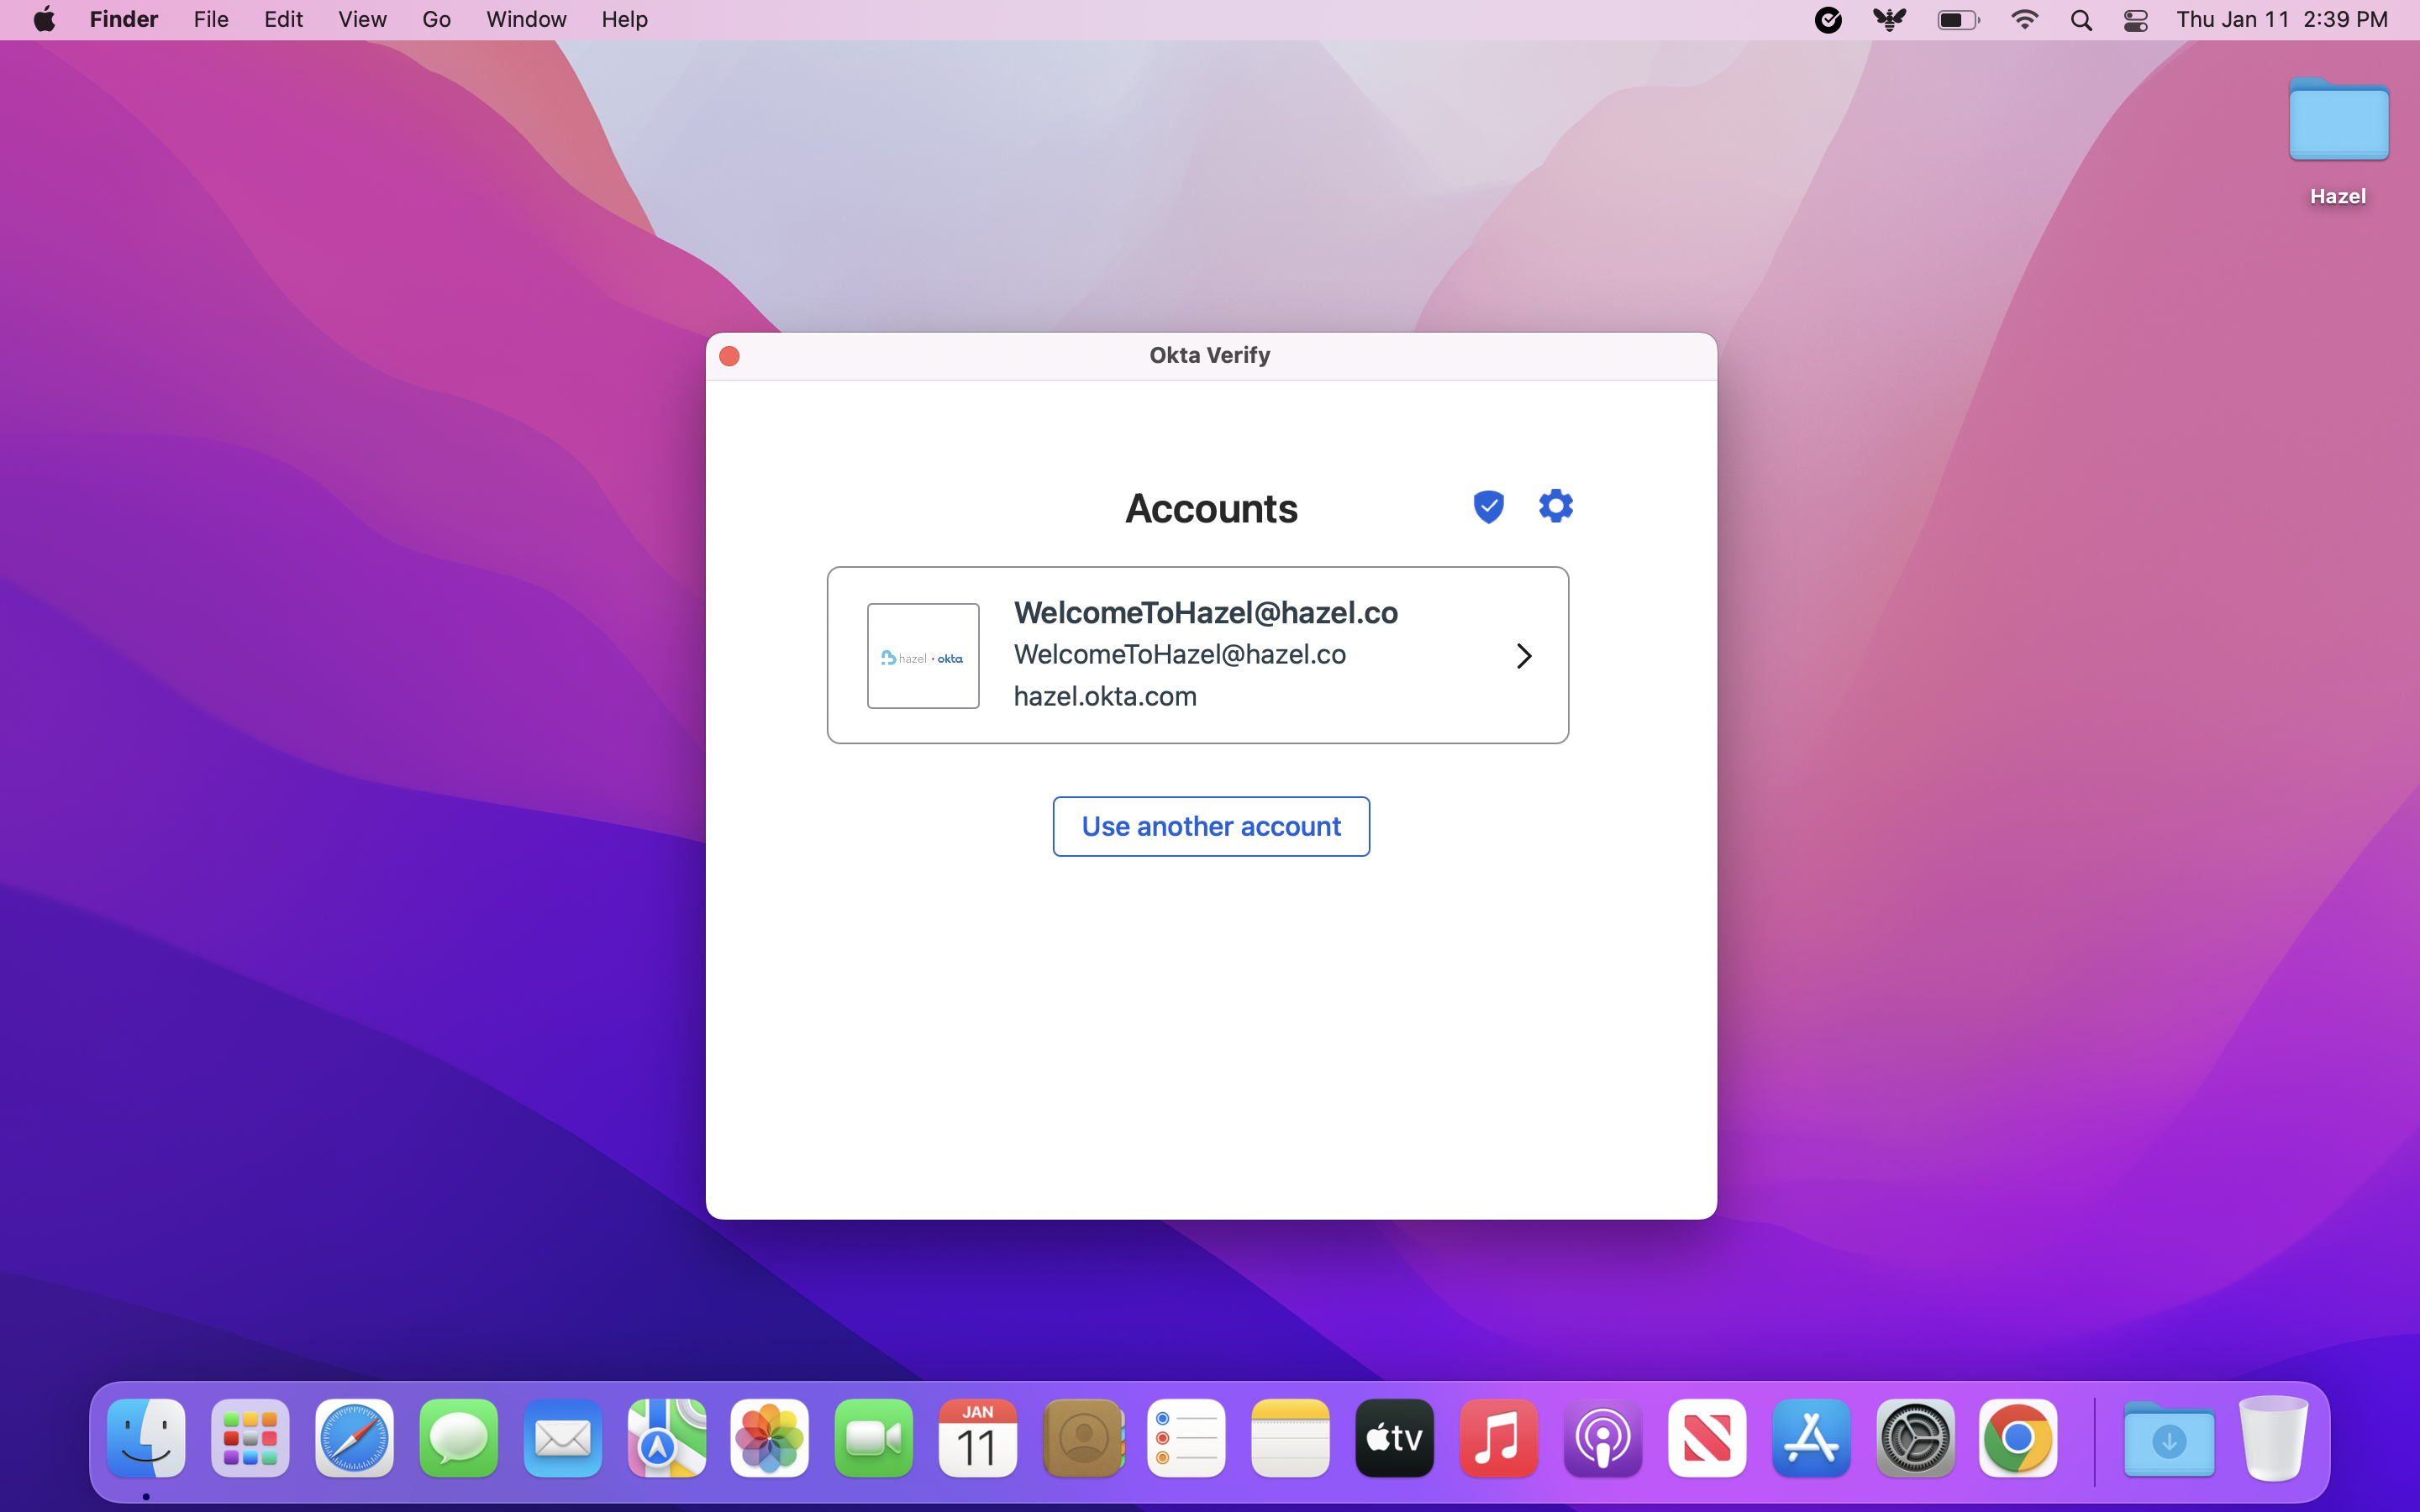Open Music from the dock
This screenshot has height=1512, width=2420.
pyautogui.click(x=1499, y=1438)
